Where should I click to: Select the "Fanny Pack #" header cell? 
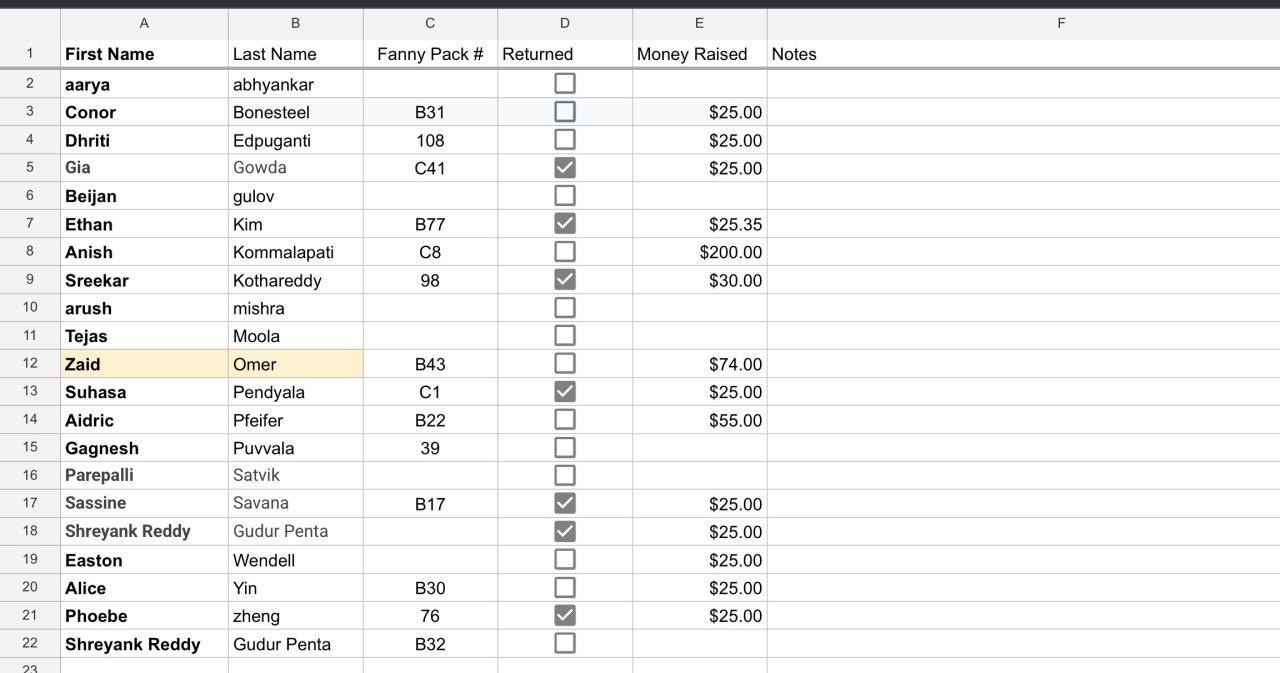point(430,54)
